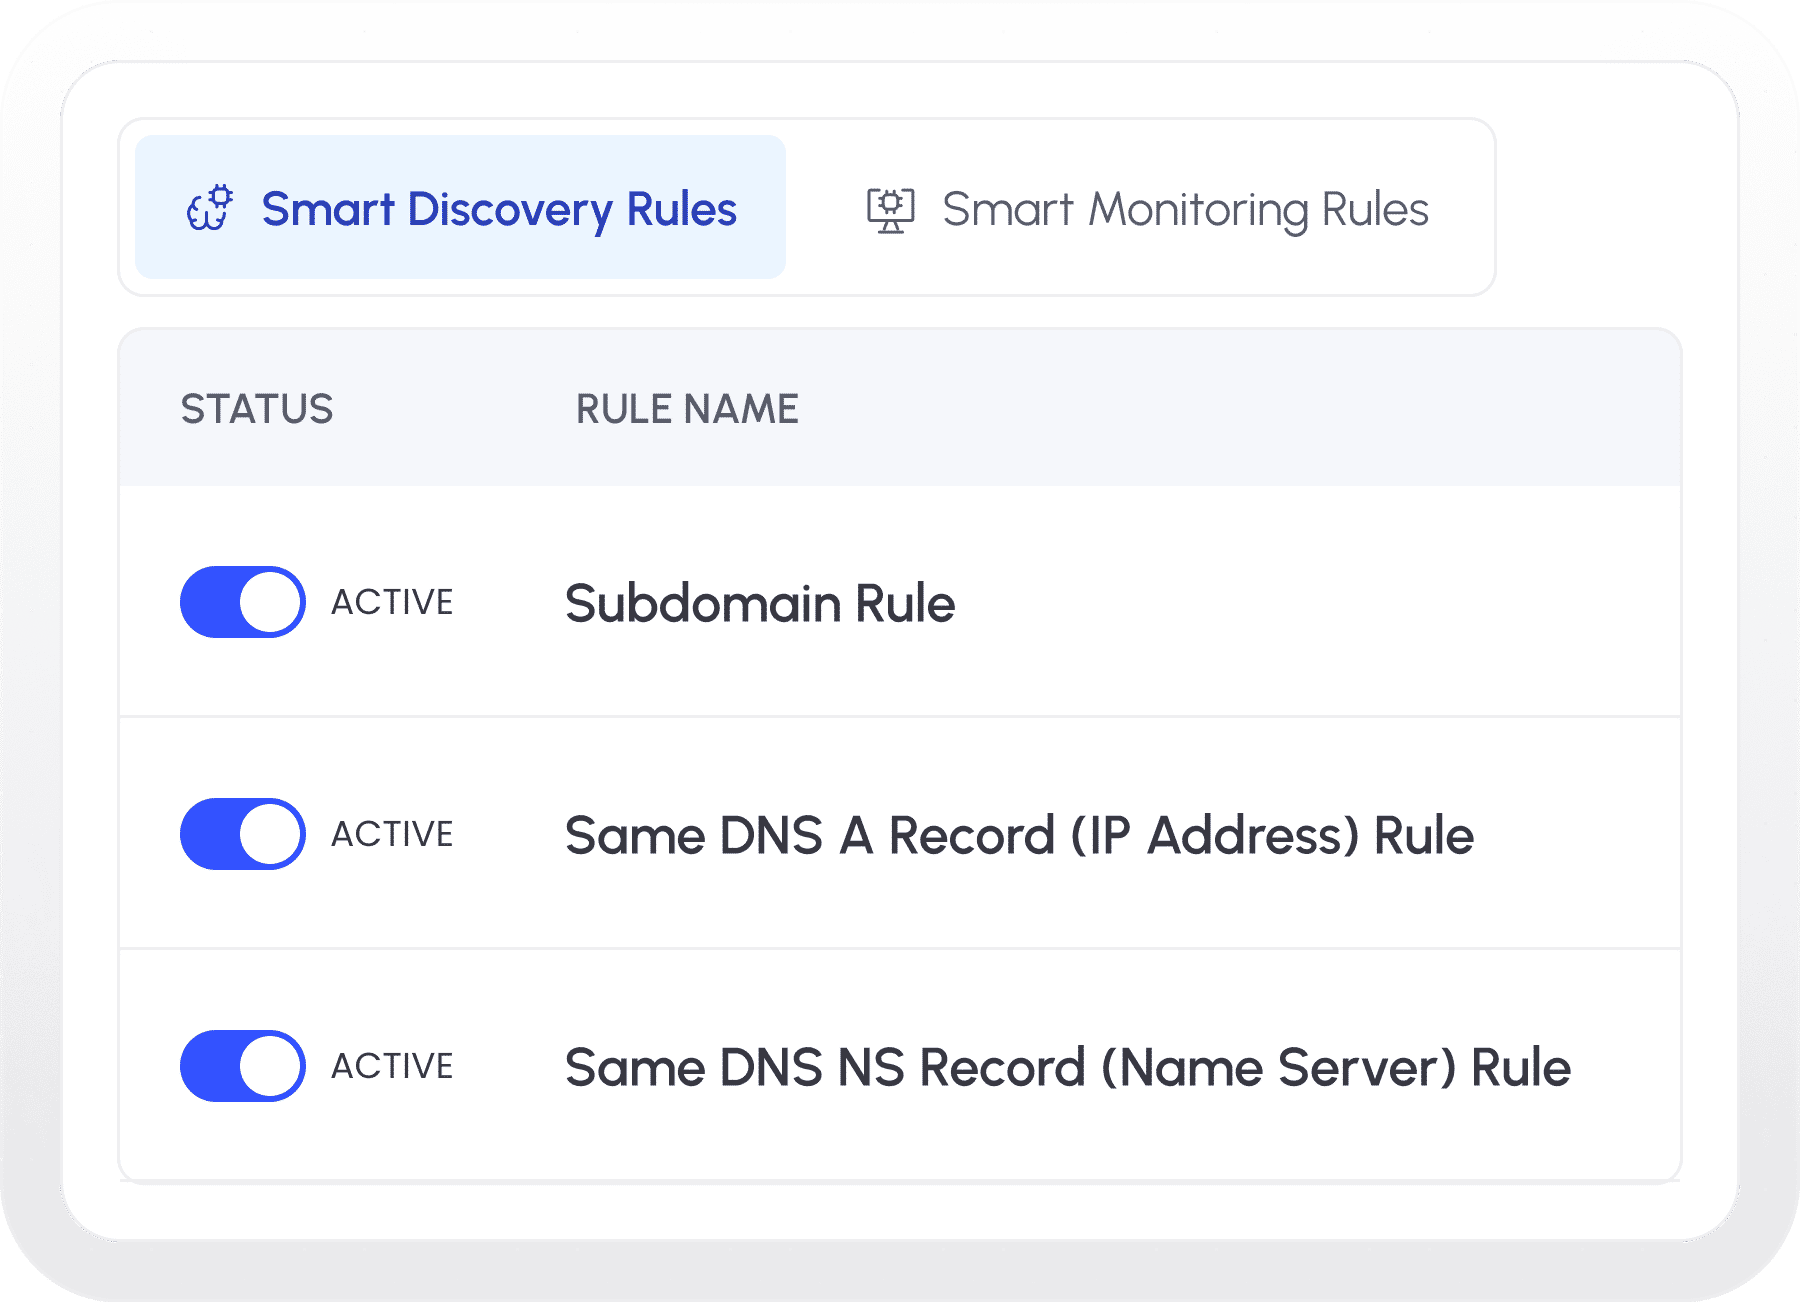Disable the Same DNS A Record rule switch
The image size is (1800, 1302).
(242, 834)
